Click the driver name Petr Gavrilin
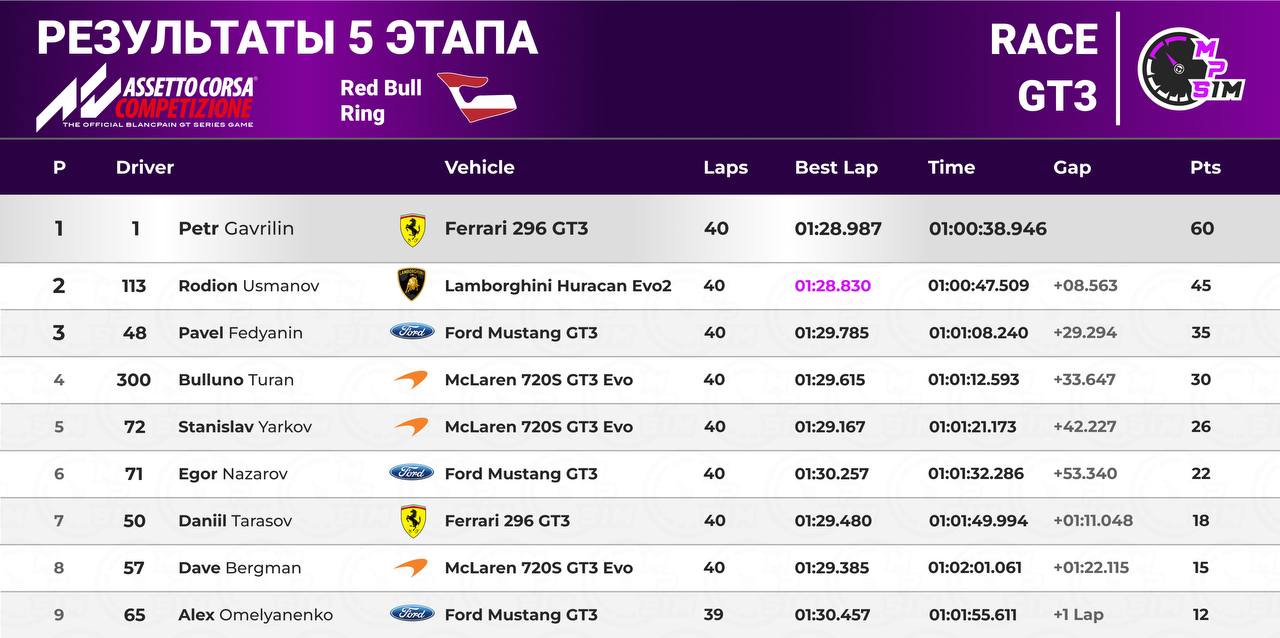 [x=236, y=229]
